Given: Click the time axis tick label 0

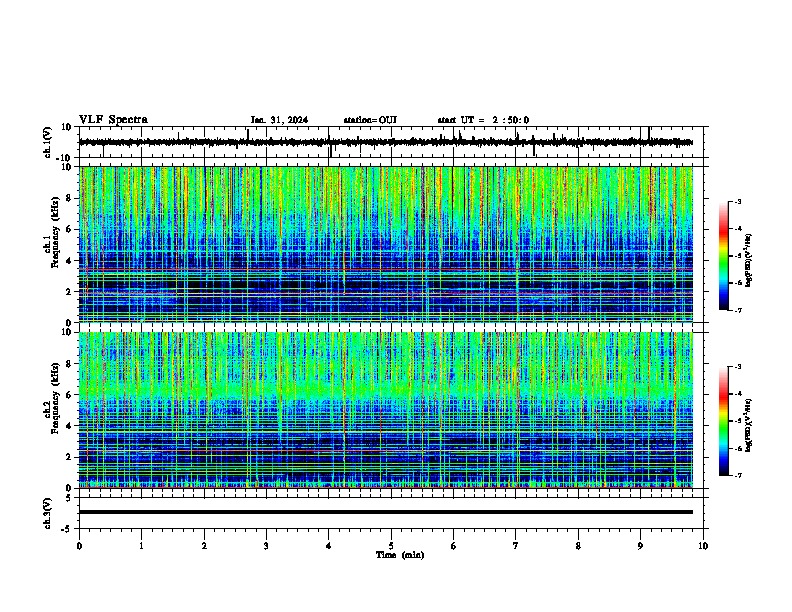Looking at the screenshot, I should [79, 546].
